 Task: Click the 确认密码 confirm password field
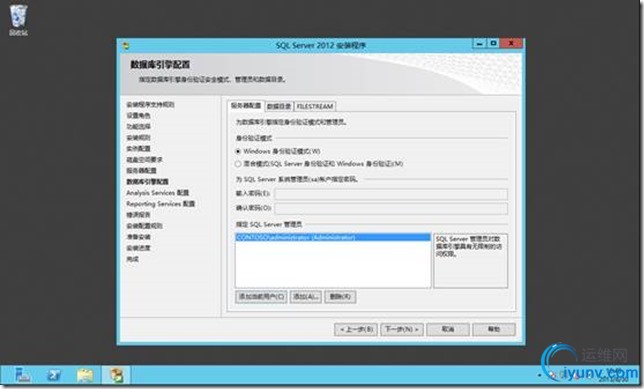(391, 209)
